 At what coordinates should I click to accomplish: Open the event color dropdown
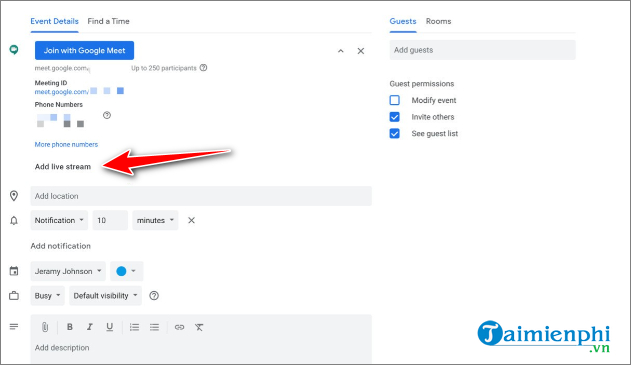click(126, 271)
